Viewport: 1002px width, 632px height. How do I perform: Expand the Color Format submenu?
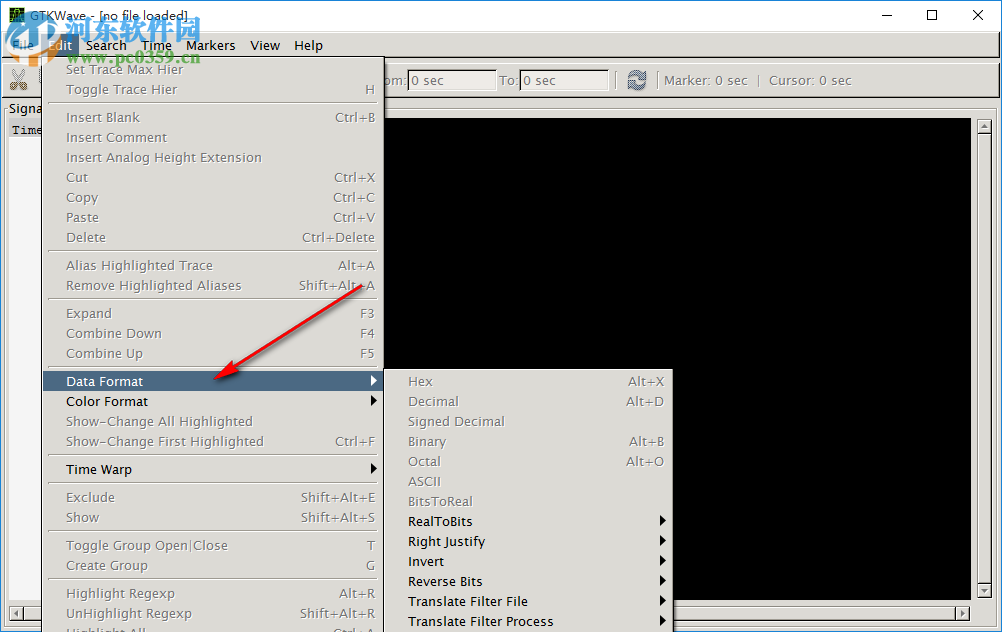pyautogui.click(x=213, y=401)
